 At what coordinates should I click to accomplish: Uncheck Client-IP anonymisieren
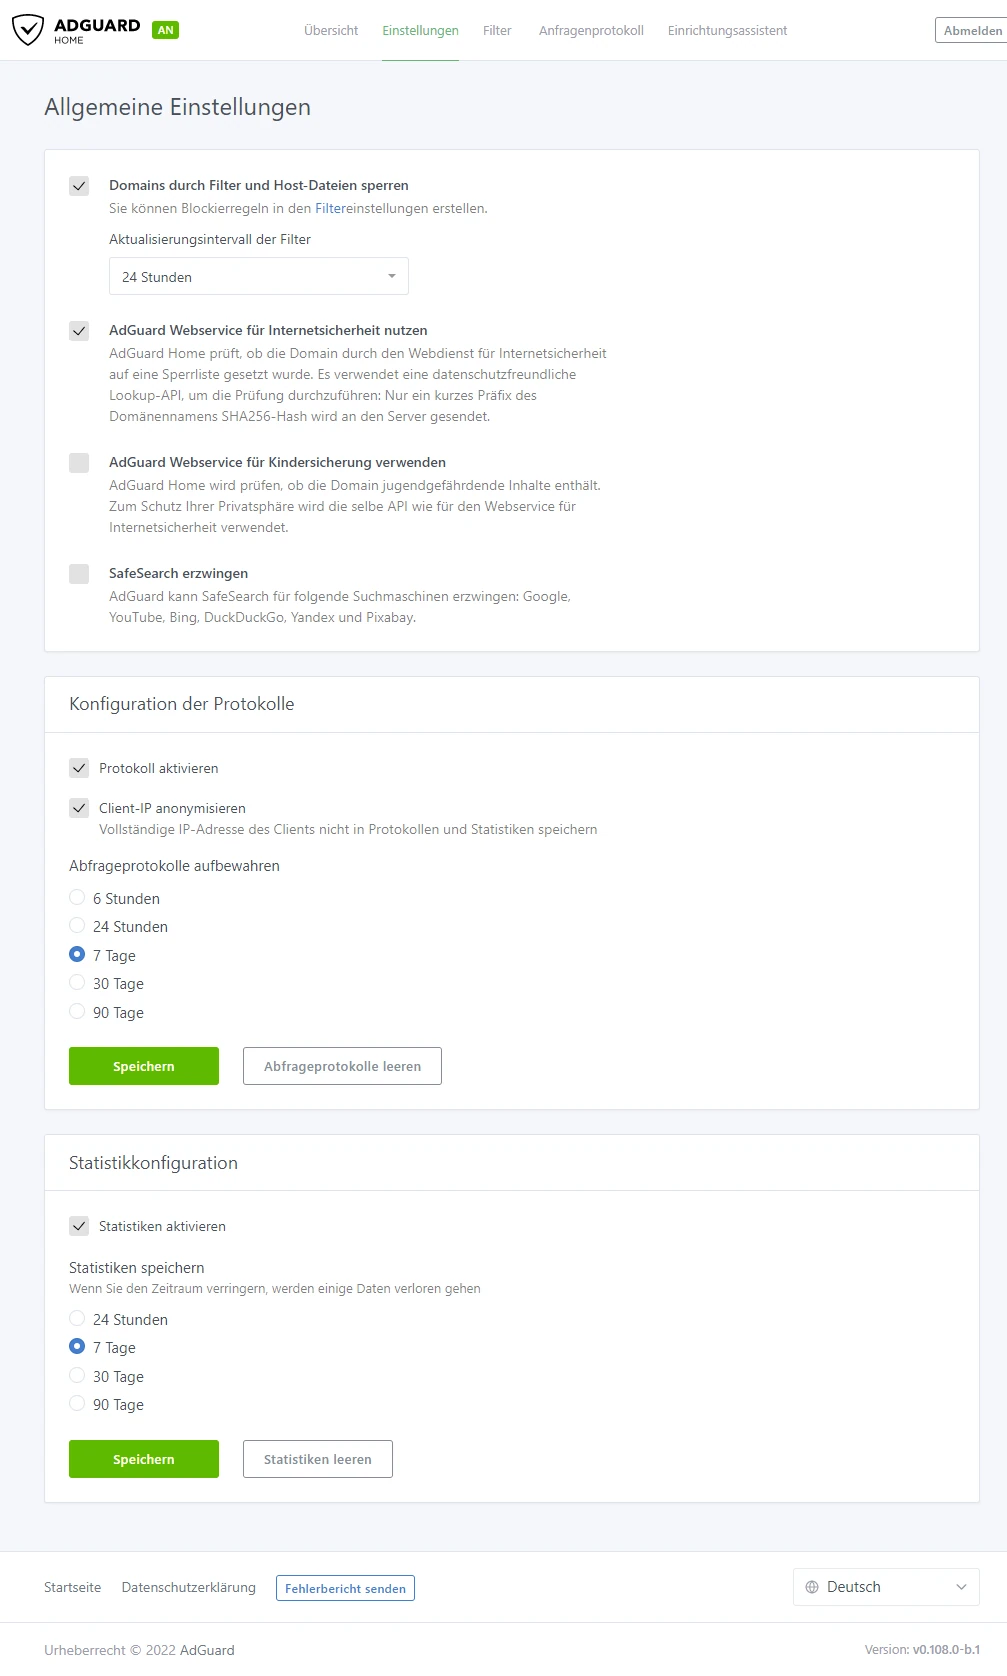pyautogui.click(x=79, y=807)
